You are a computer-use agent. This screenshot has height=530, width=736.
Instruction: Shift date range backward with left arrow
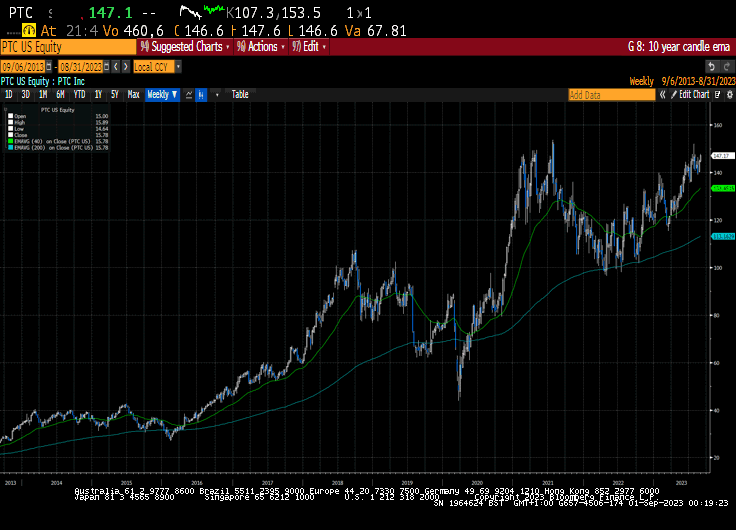pos(116,67)
